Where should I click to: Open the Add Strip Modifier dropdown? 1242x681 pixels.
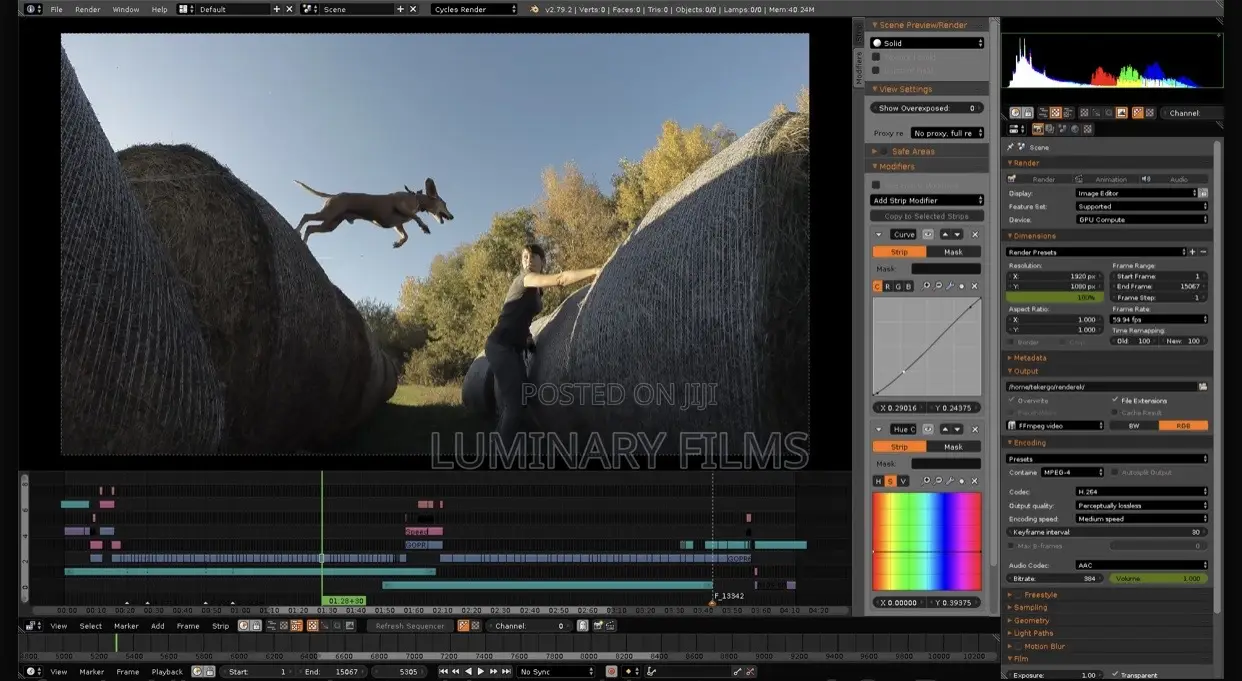pyautogui.click(x=927, y=200)
